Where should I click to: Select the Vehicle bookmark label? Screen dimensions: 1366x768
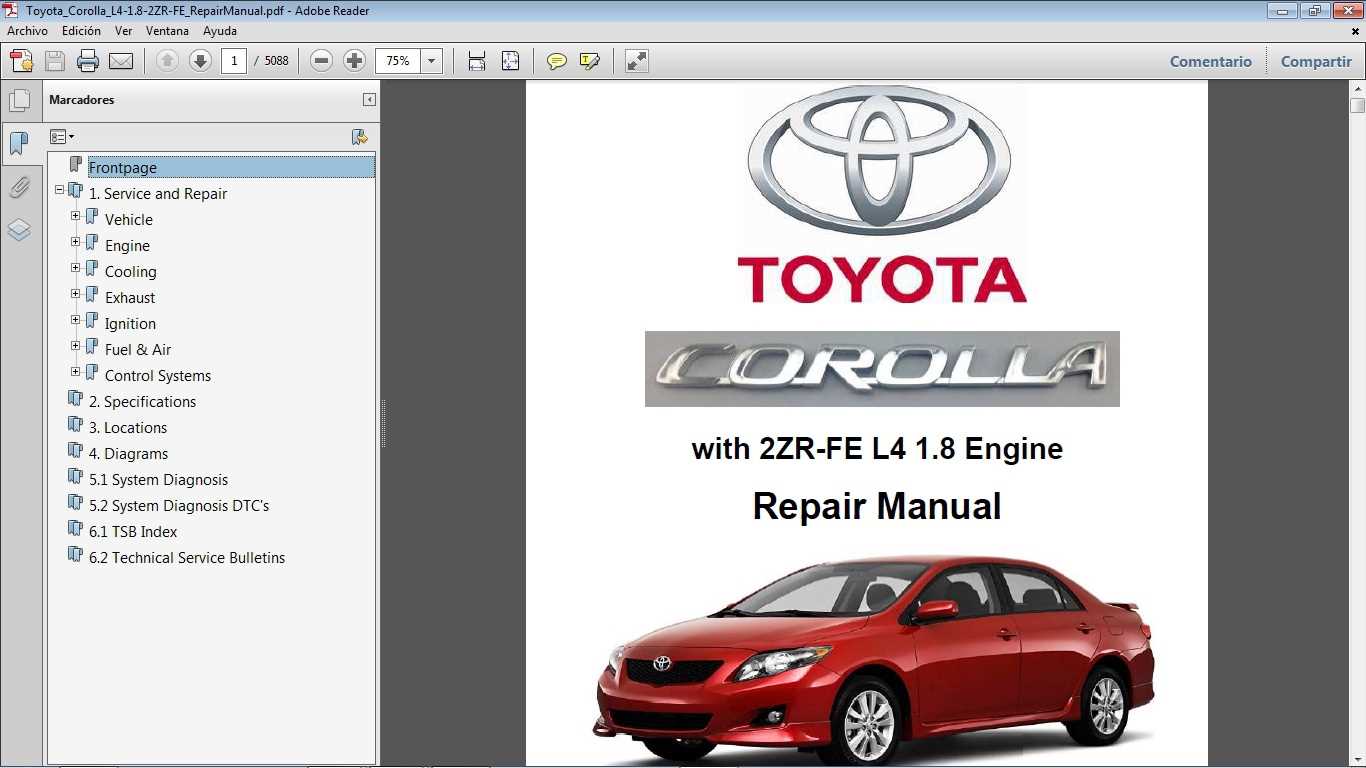click(129, 220)
